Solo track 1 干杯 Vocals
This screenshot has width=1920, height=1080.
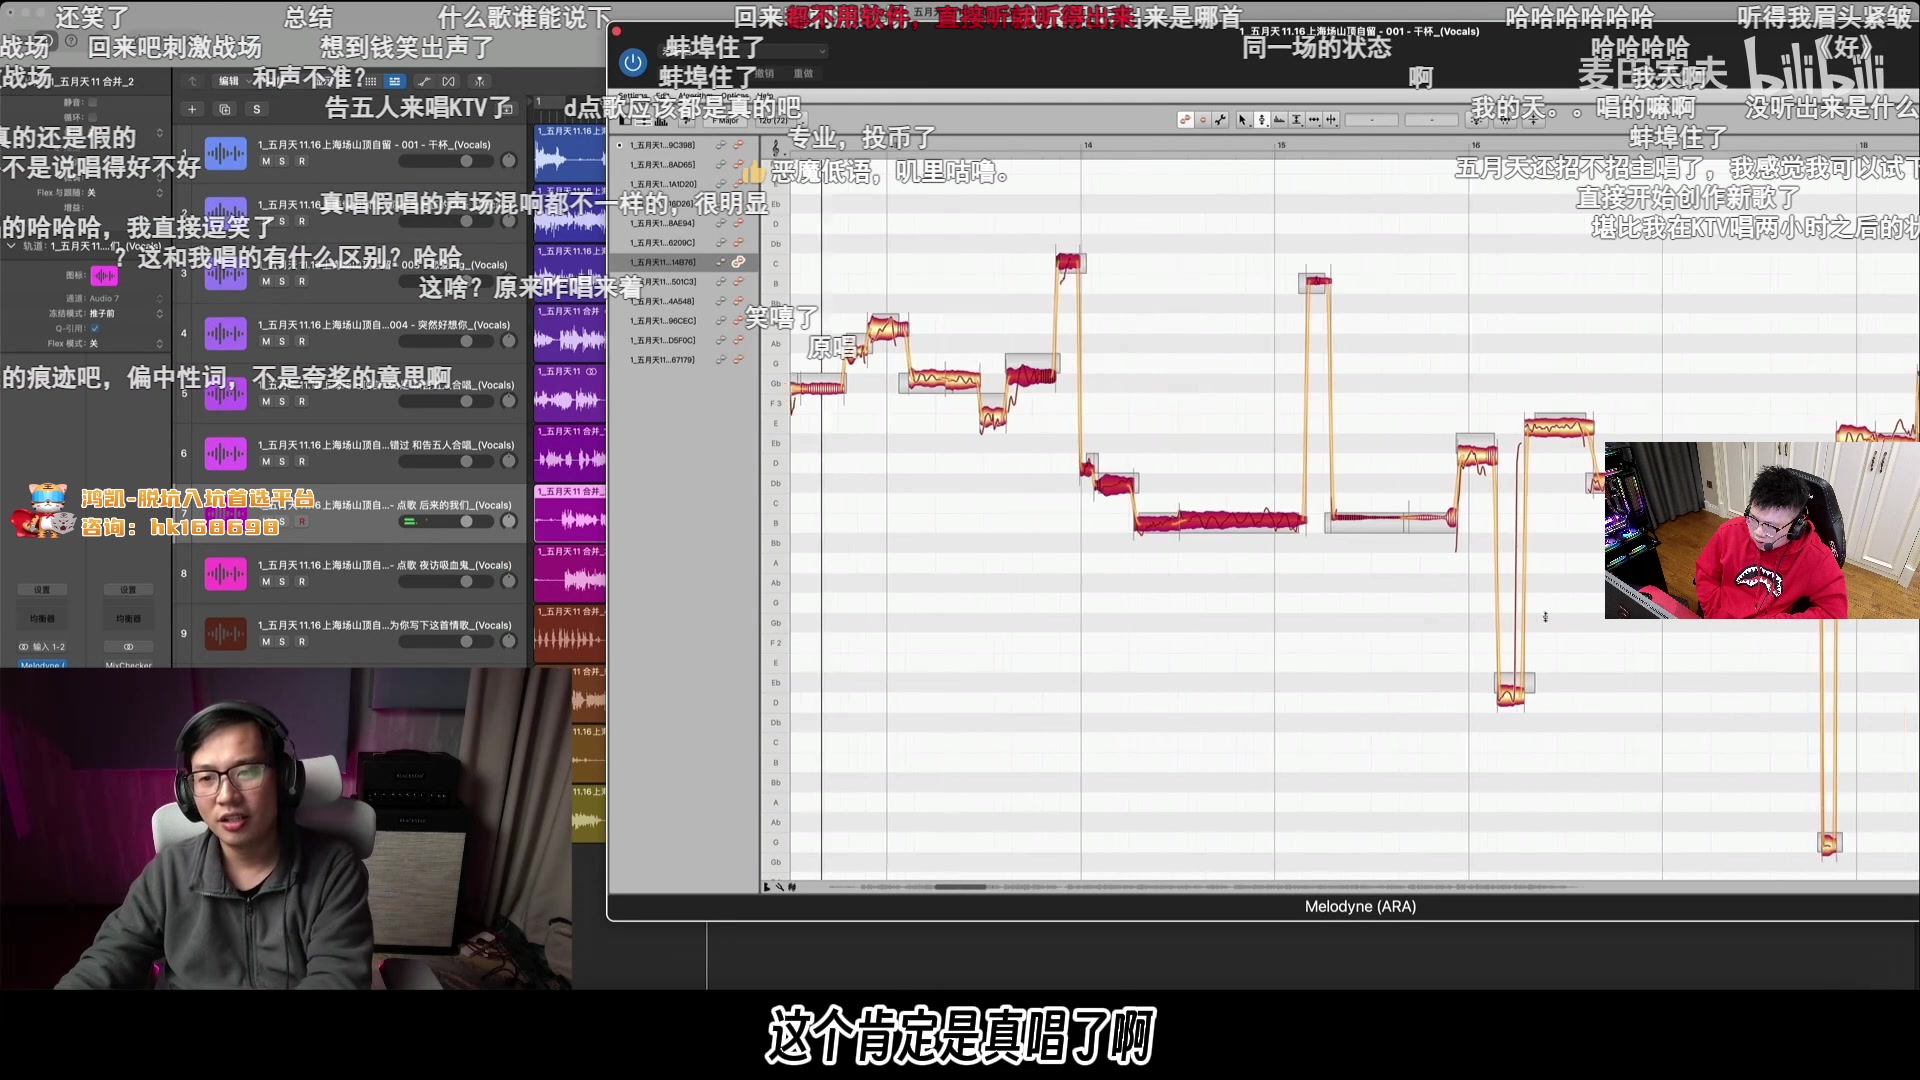pos(282,161)
